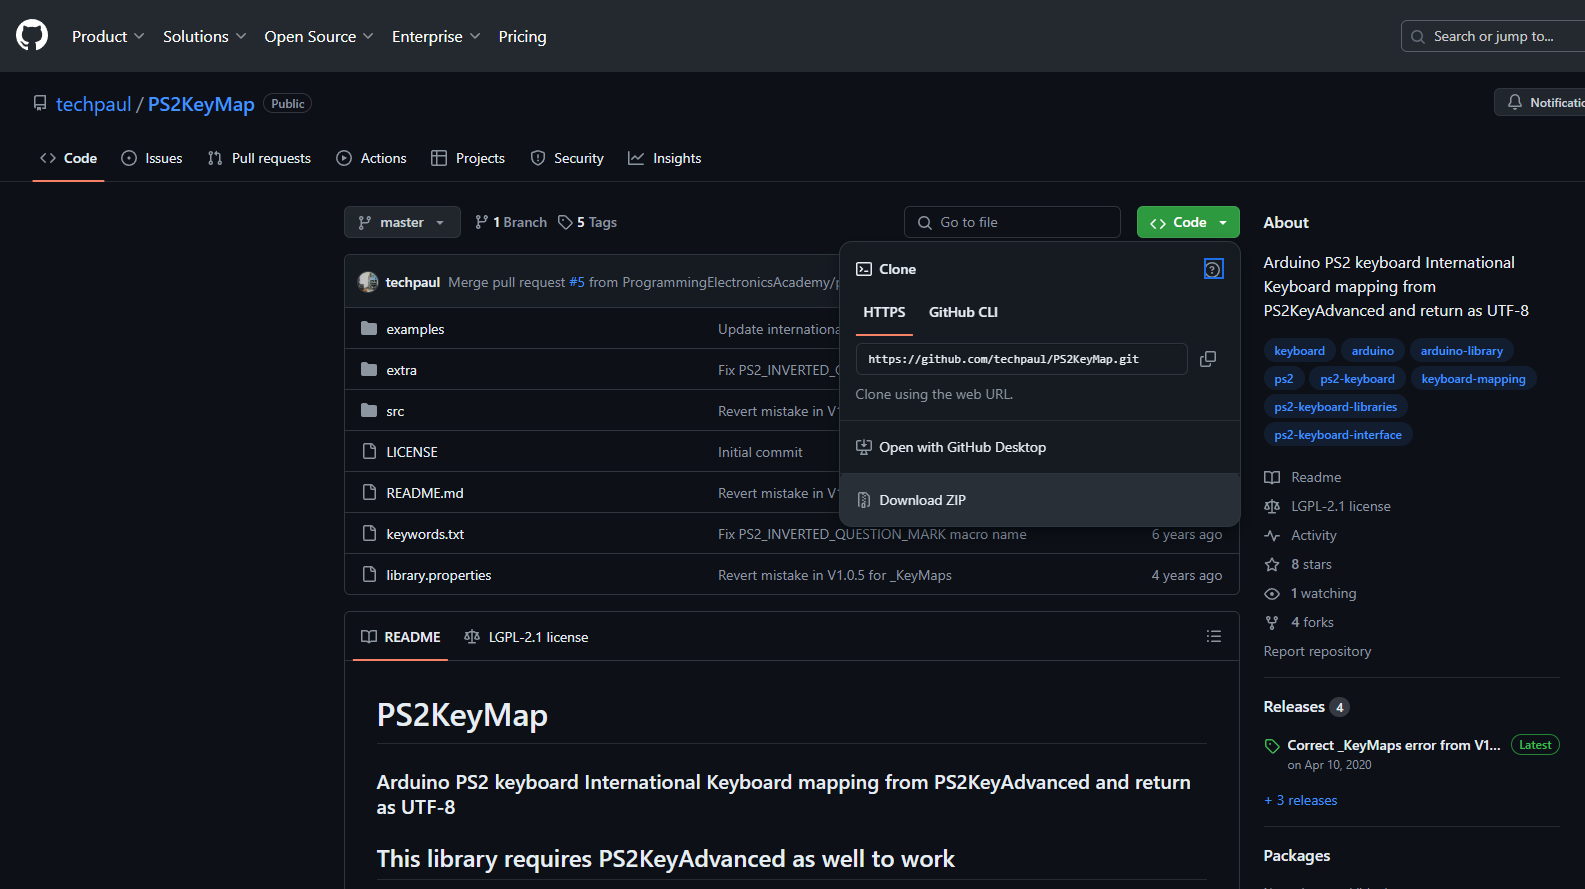Image resolution: width=1585 pixels, height=889 pixels.
Task: Open the Correct _KeyMaps error release title
Action: [1394, 745]
